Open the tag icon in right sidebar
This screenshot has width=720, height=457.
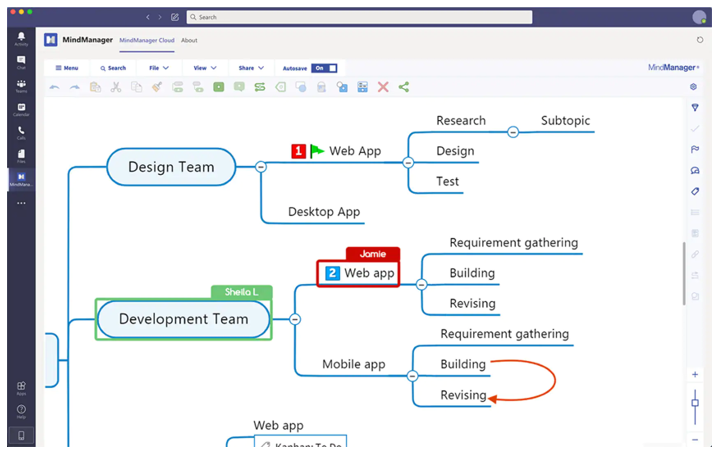(695, 191)
